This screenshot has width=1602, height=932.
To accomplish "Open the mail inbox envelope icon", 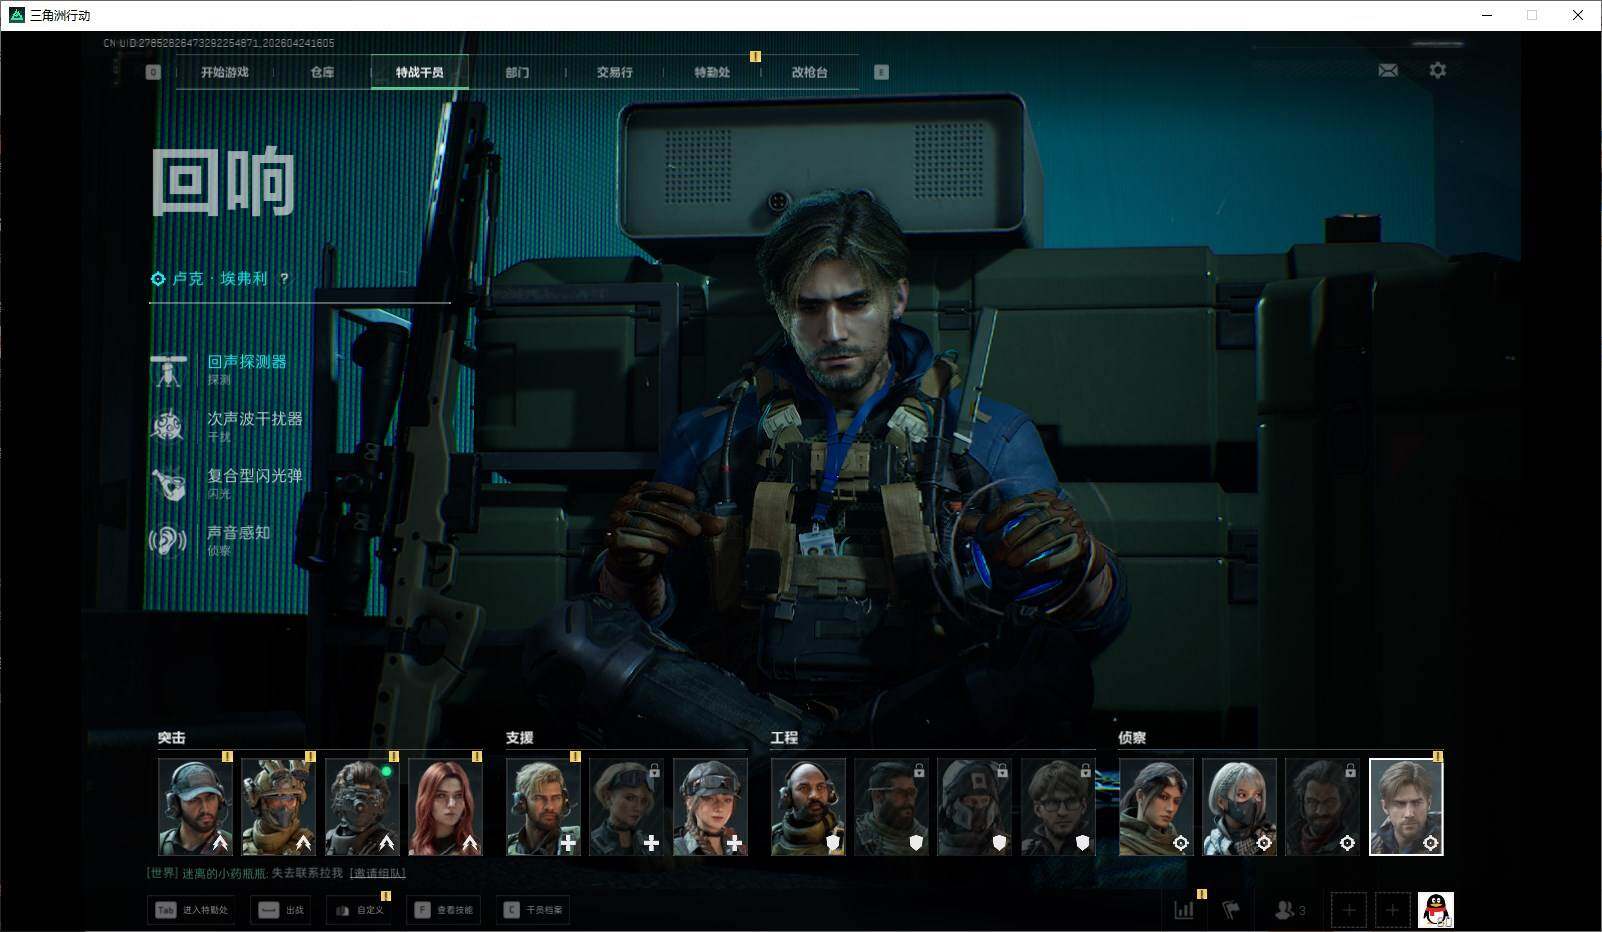I will point(1388,71).
